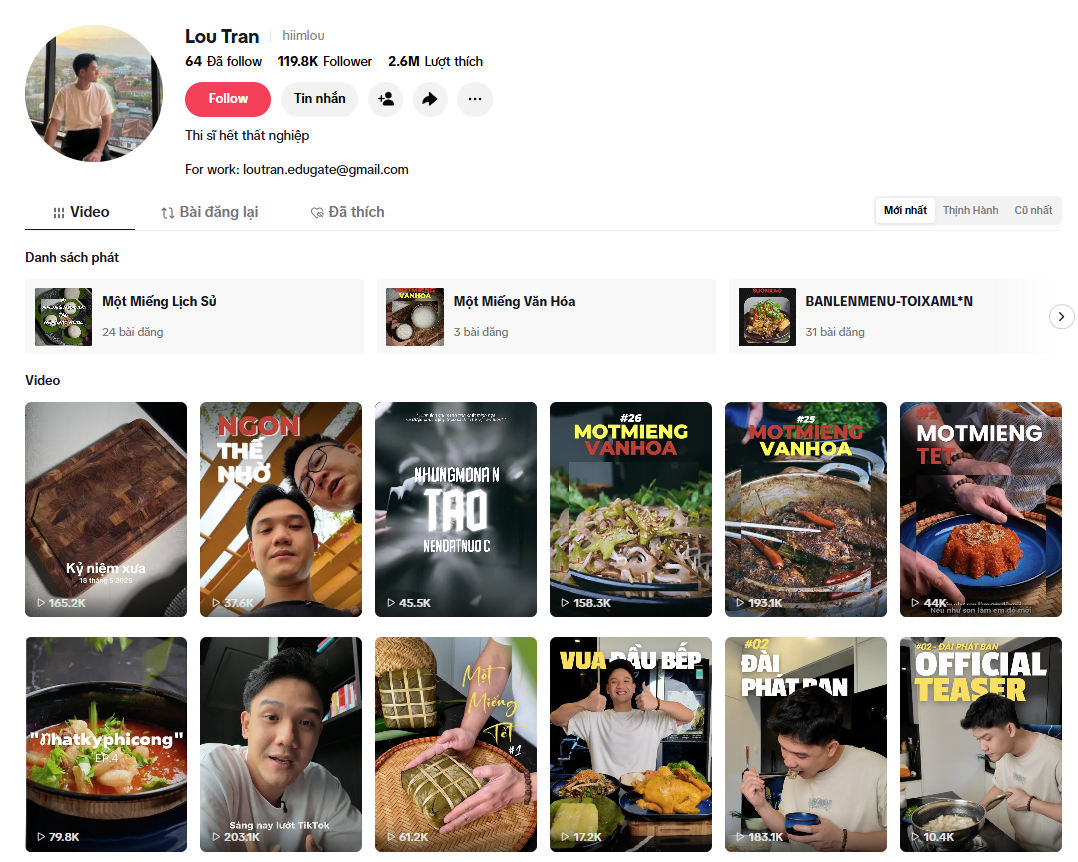Open the Một Miếng Văn Hóa playlist
Viewport: 1078px width, 862px height.
tap(546, 317)
